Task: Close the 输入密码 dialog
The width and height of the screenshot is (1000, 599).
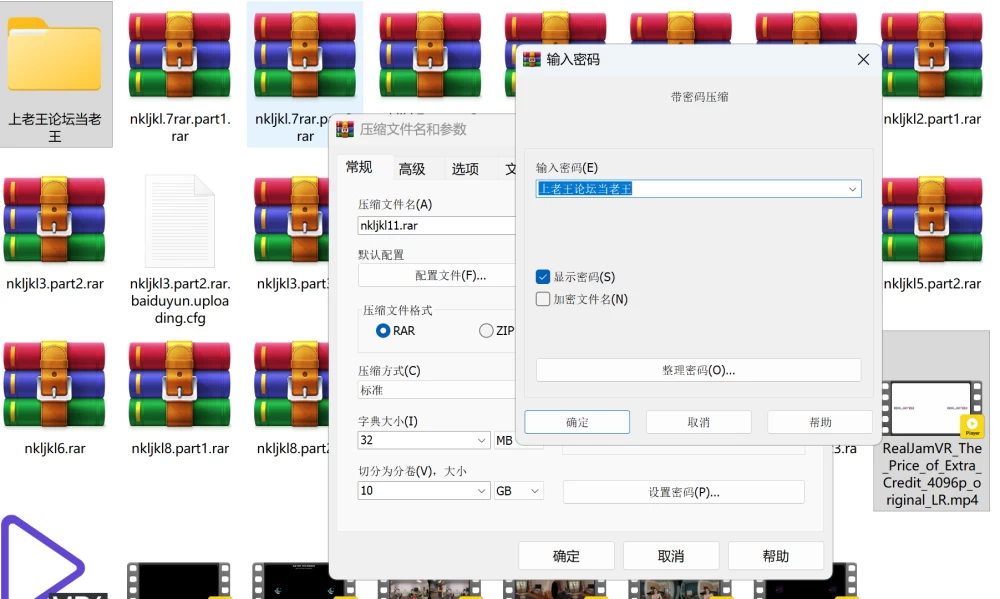Action: 864,59
